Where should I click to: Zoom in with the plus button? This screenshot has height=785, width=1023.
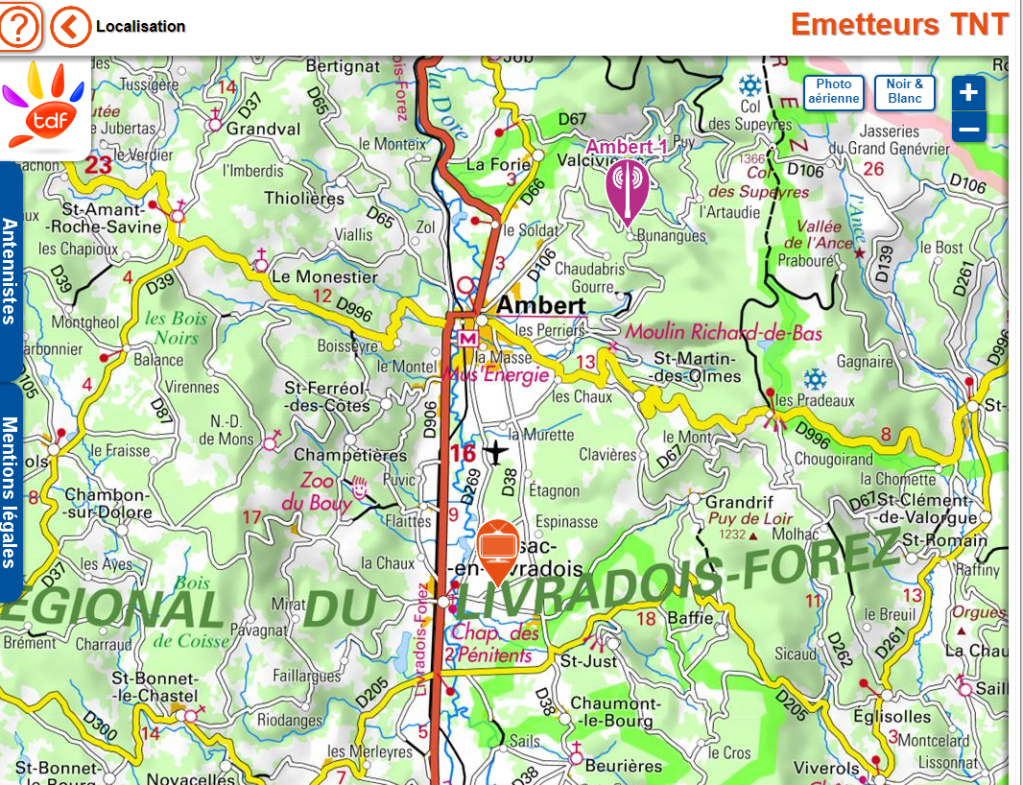pyautogui.click(x=968, y=94)
